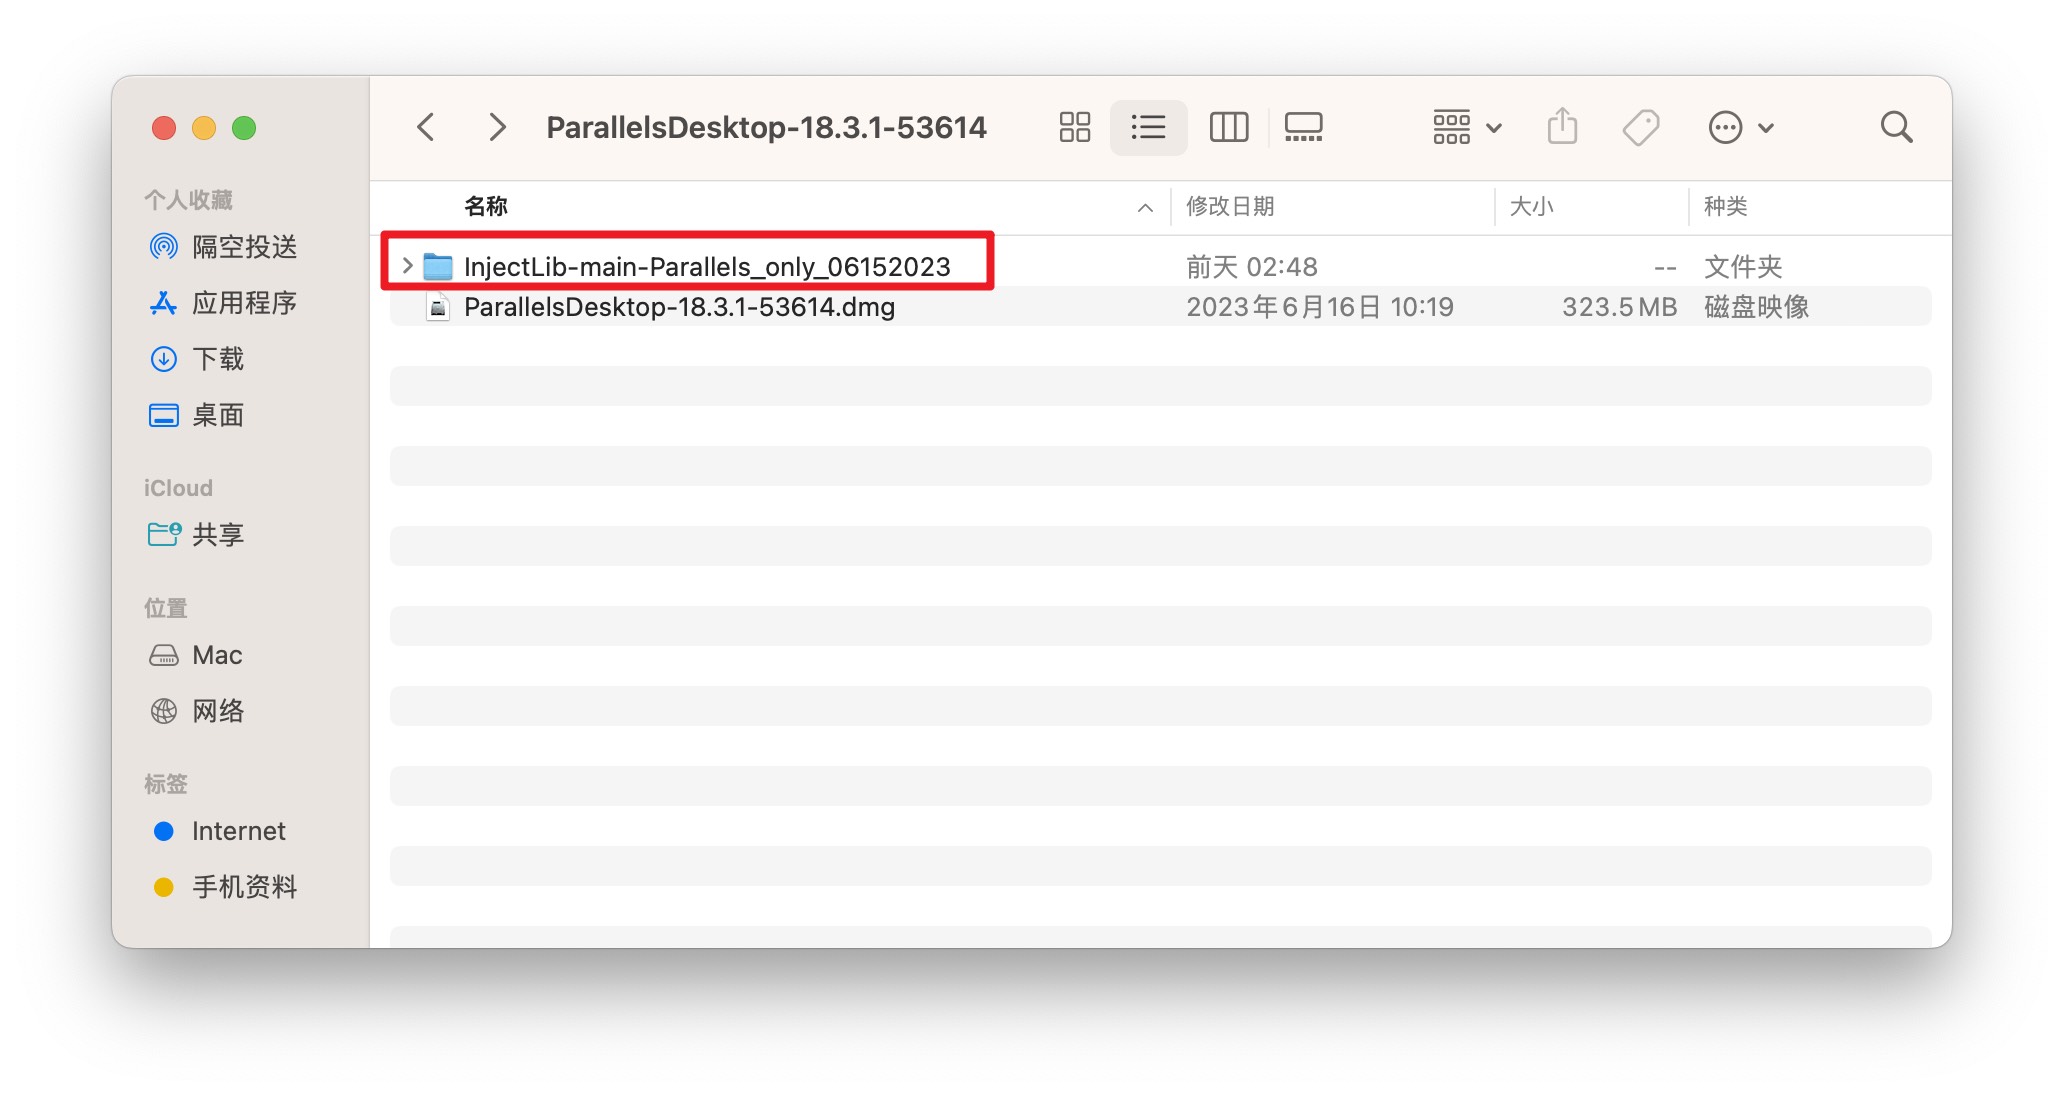
Task: Select the list view toggle
Action: [x=1148, y=127]
